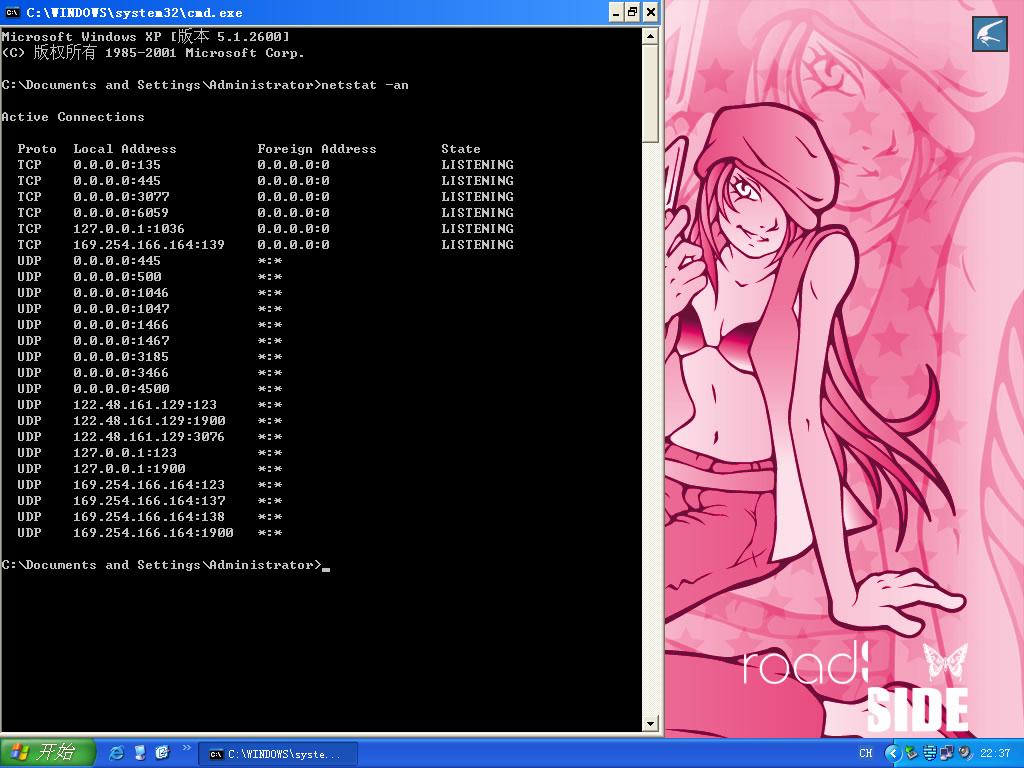
Task: Click UDP address 169.254.166.164:1900
Action: (153, 533)
